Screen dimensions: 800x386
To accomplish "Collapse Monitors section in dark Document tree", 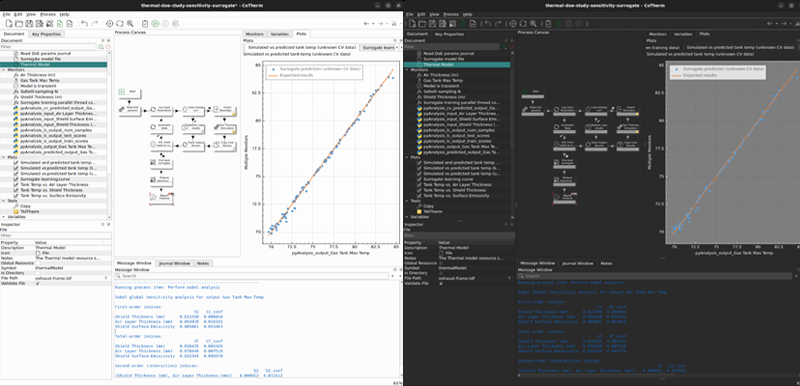I will (x=406, y=70).
